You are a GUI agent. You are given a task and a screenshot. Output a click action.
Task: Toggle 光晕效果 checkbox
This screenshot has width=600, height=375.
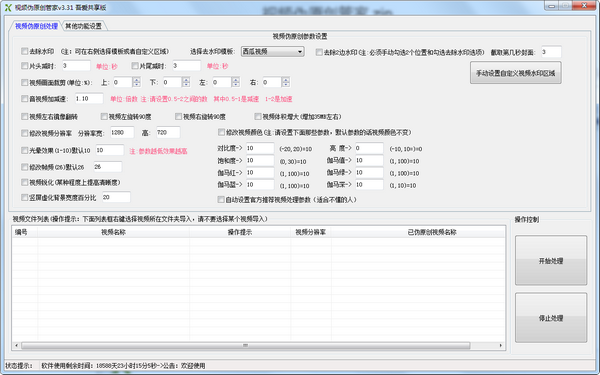tap(25, 150)
